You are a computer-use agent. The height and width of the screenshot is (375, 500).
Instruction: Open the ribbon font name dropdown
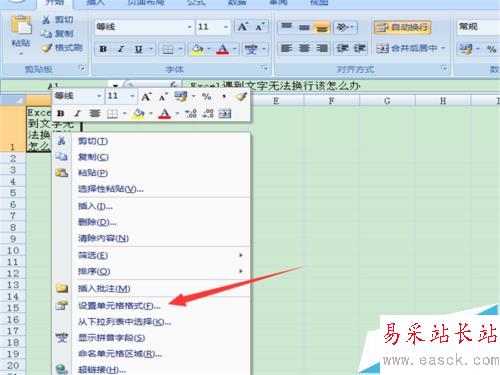point(189,27)
